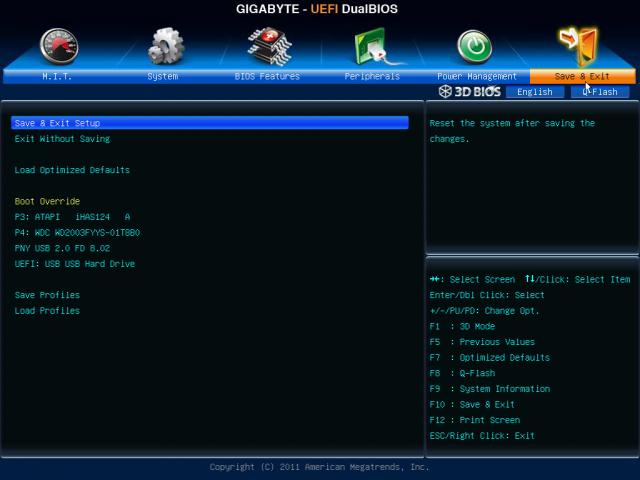640x480 pixels.
Task: Switch to the System tab
Action: coord(162,76)
